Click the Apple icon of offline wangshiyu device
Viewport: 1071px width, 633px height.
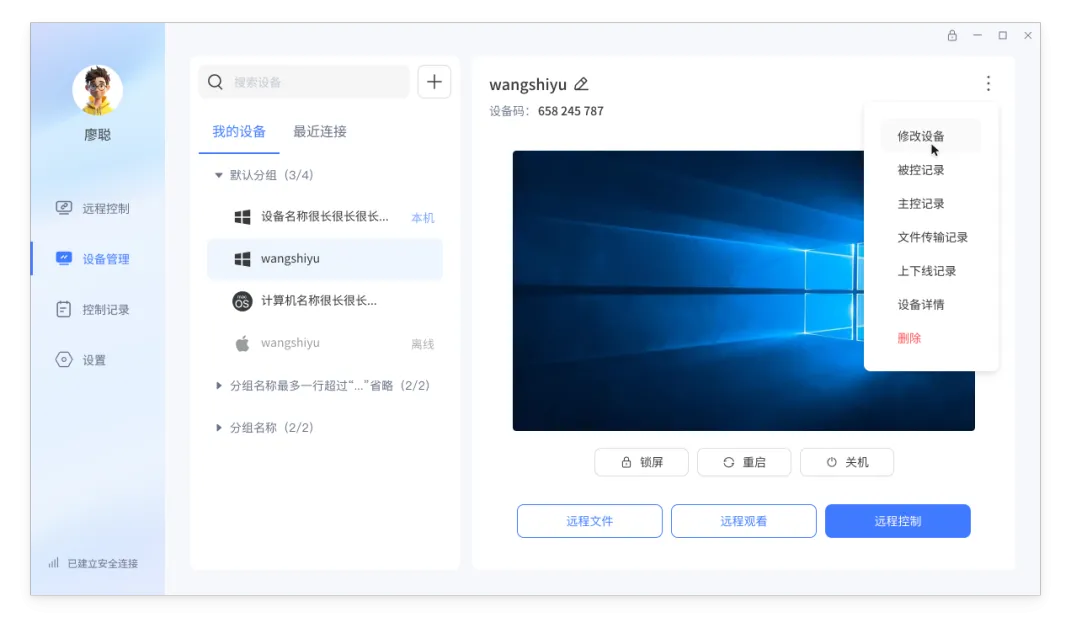point(241,342)
